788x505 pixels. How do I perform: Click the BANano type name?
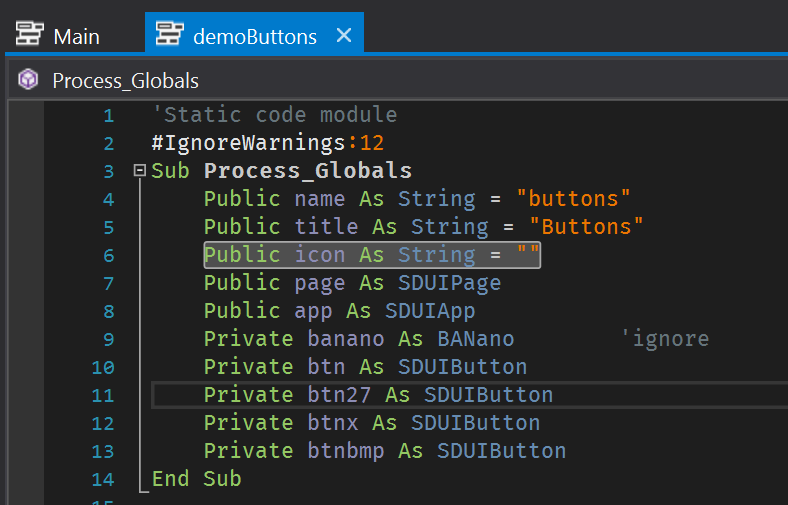pos(476,339)
